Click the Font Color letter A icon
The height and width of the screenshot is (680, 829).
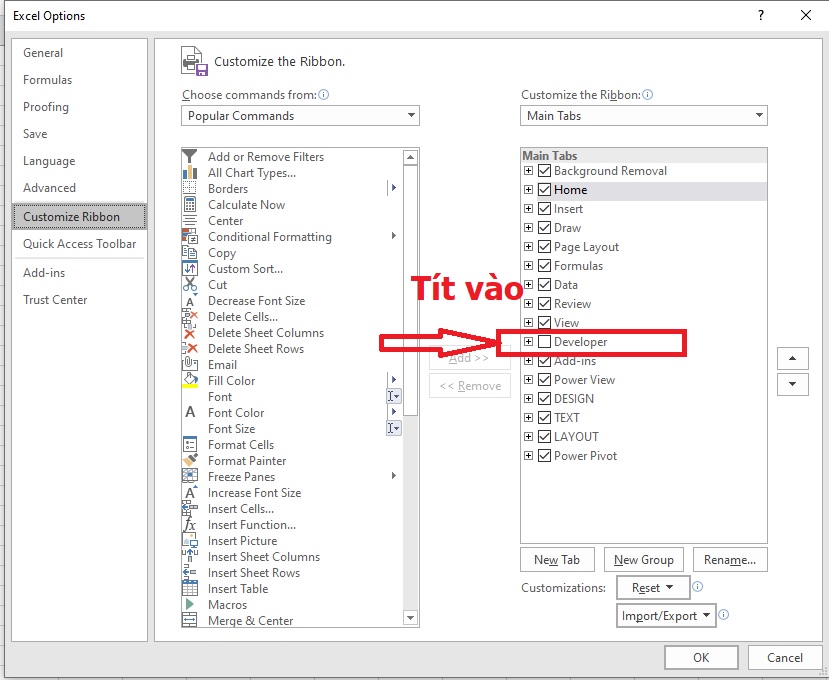(x=190, y=412)
